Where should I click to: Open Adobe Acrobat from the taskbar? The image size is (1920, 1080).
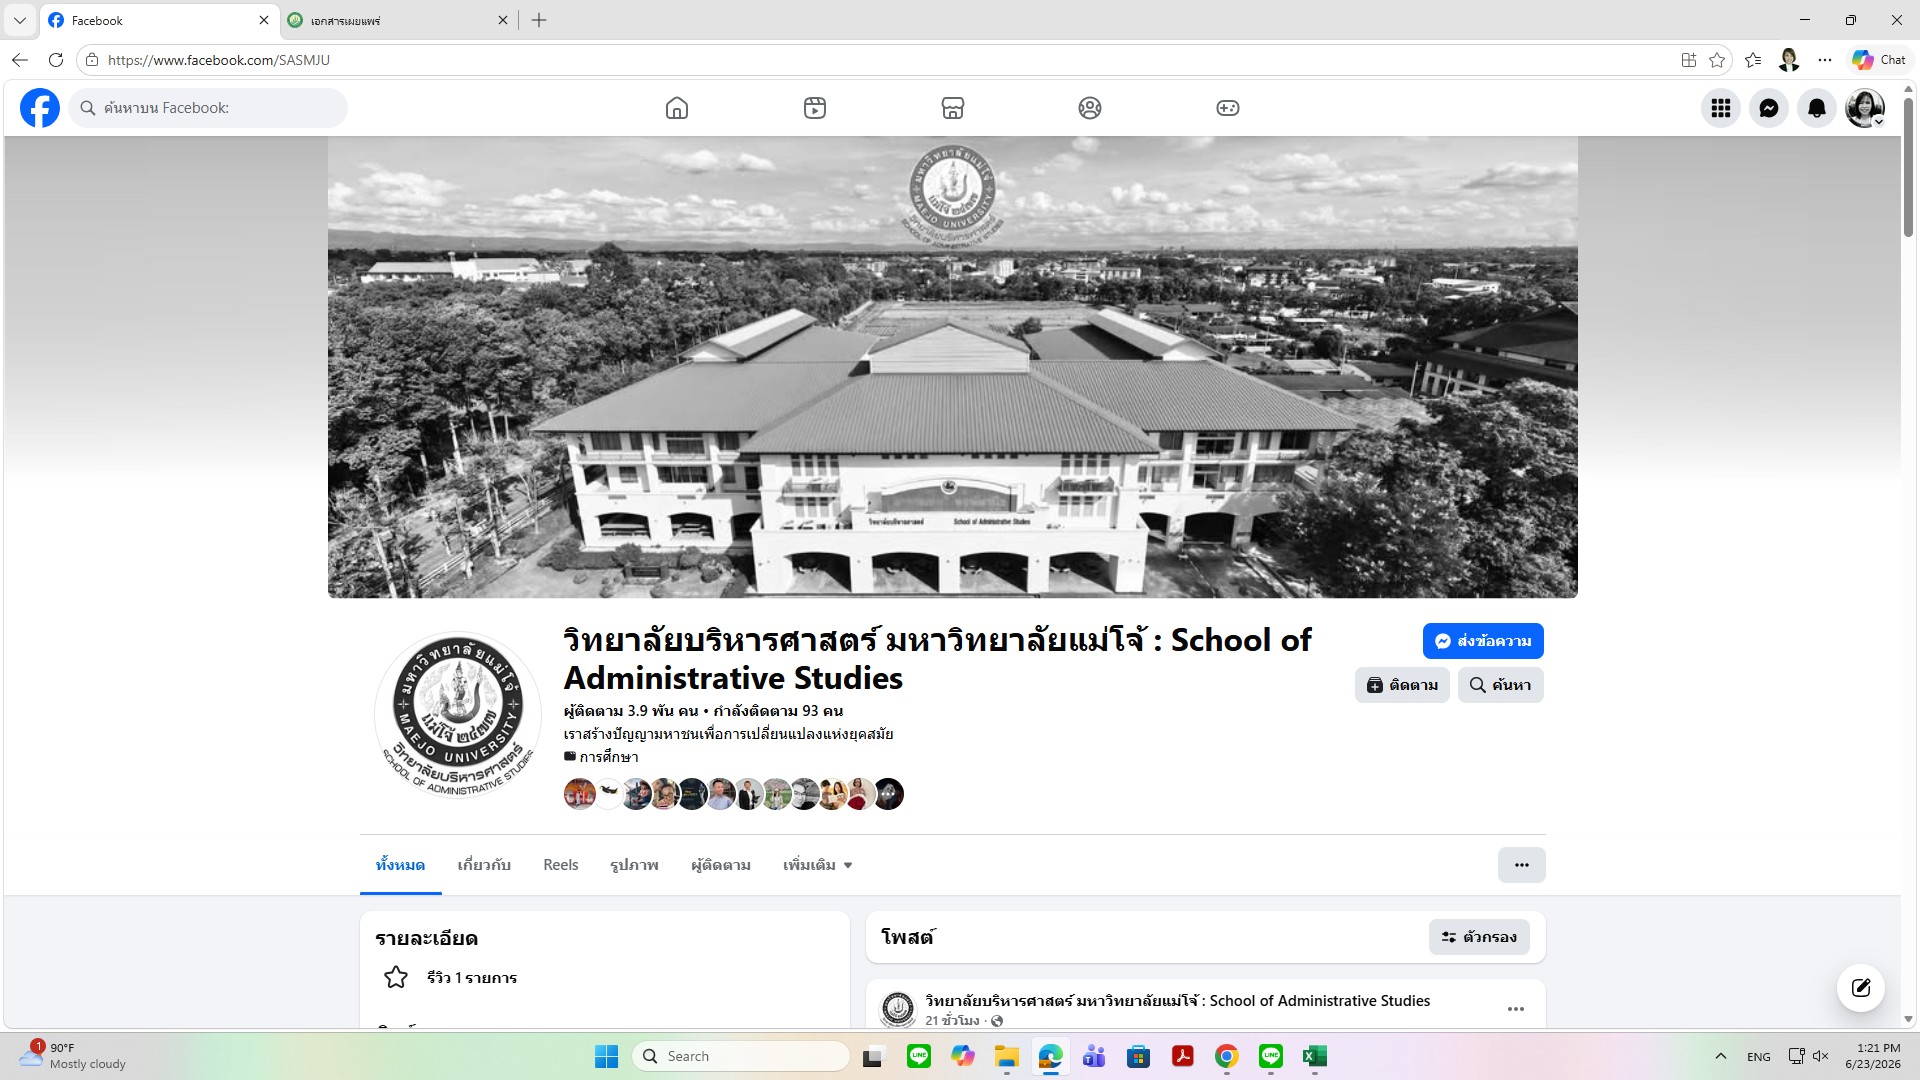click(x=1182, y=1056)
